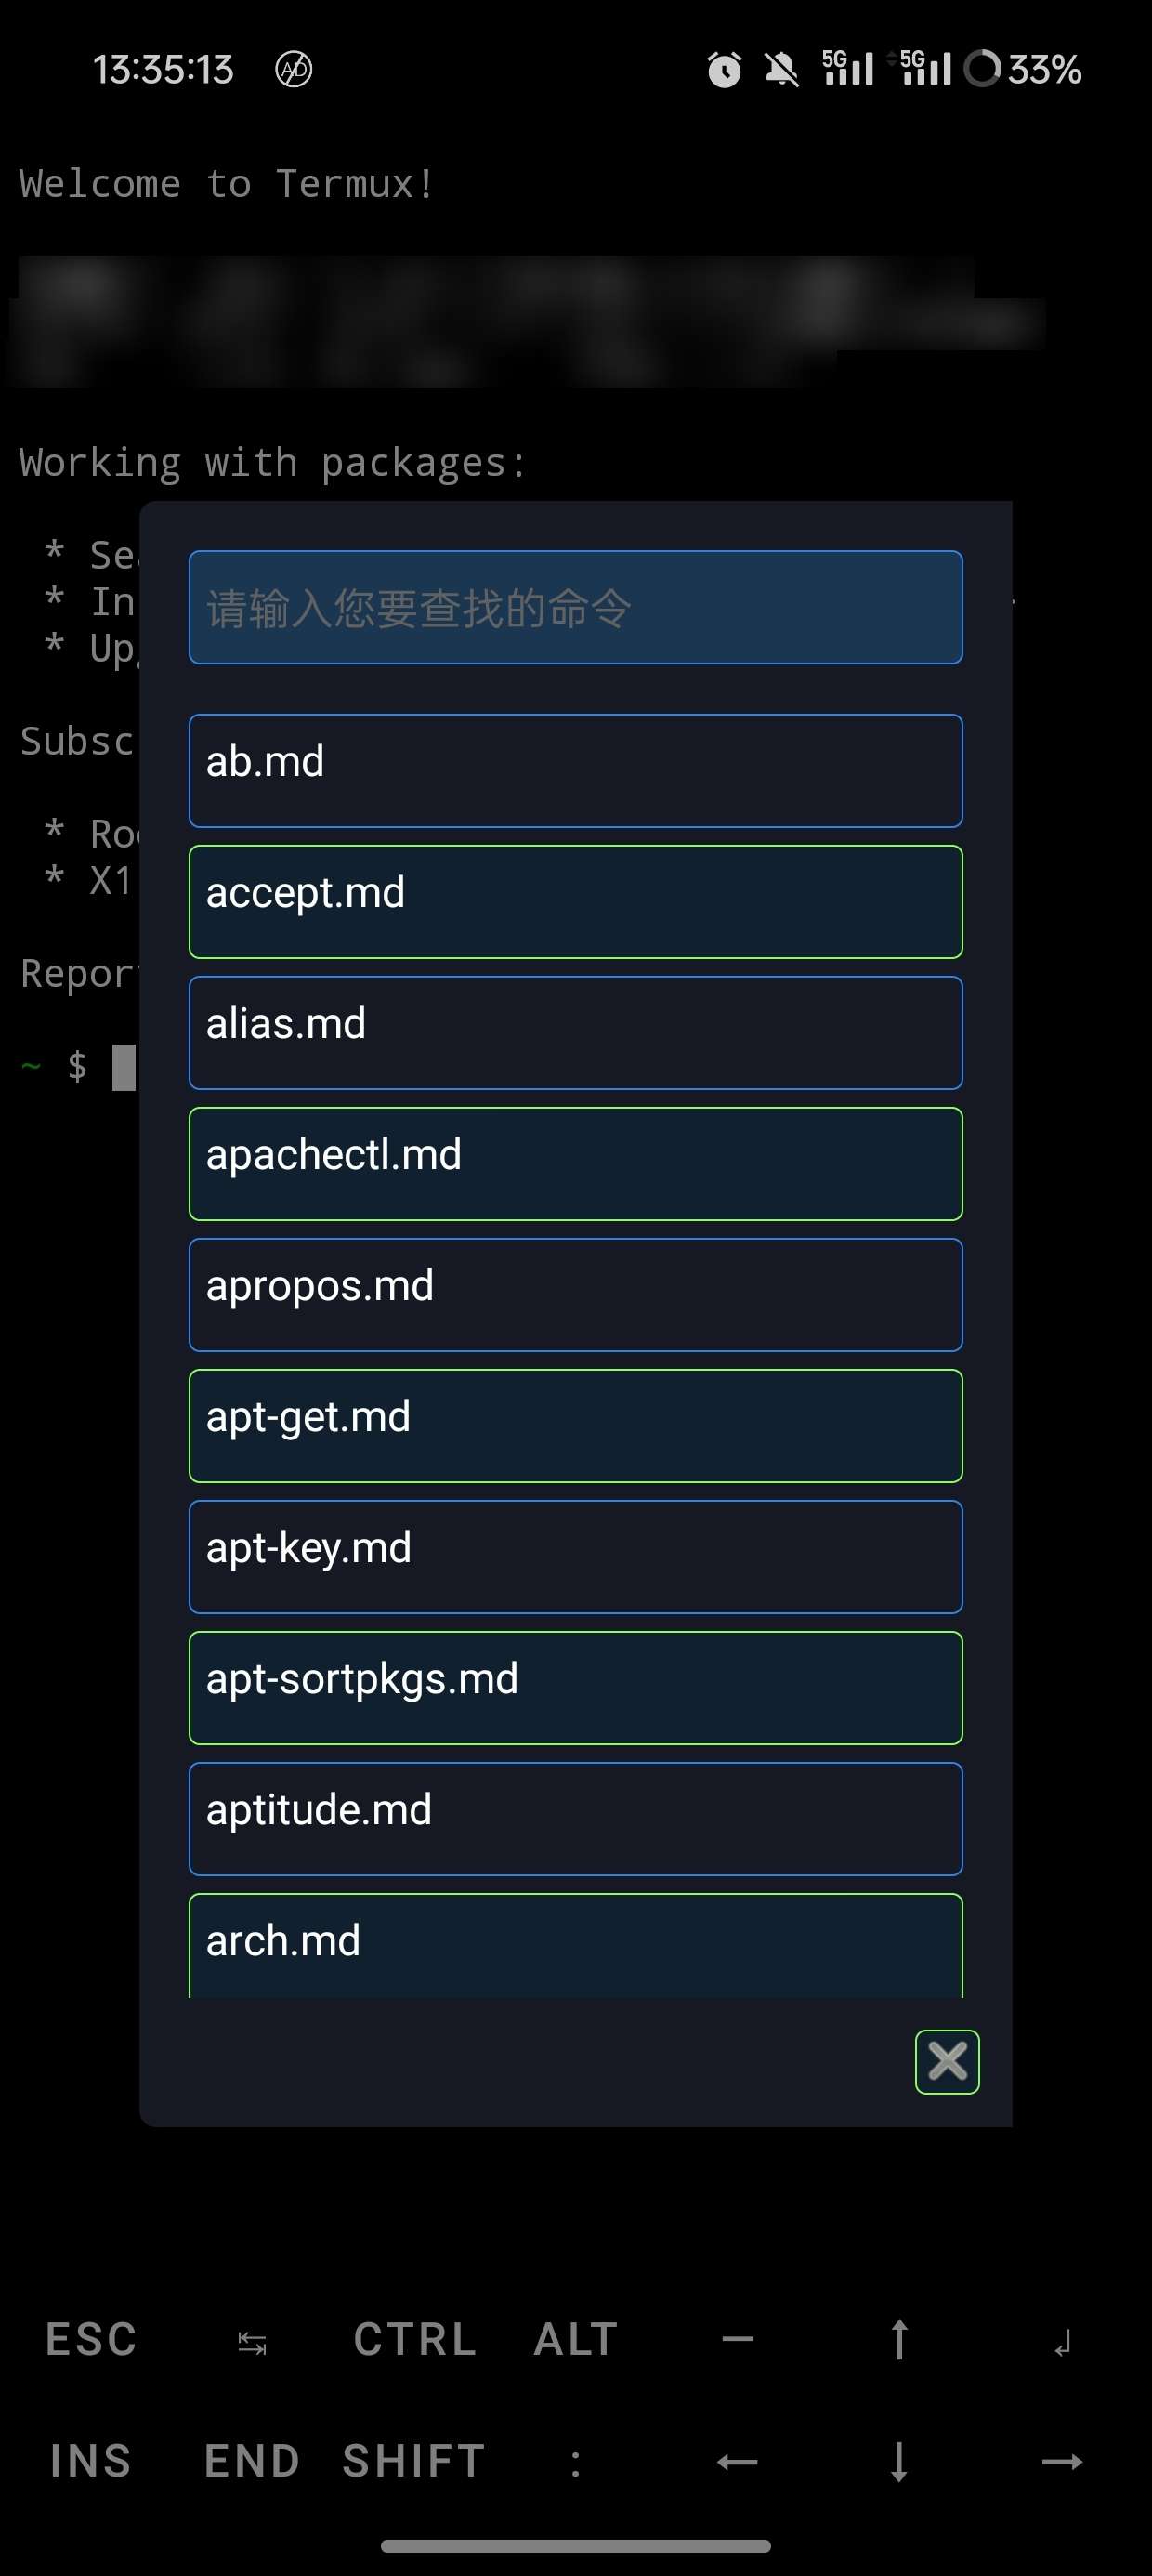Toggle the CTRL modifier key
The image size is (1152, 2576).
[x=415, y=2339]
